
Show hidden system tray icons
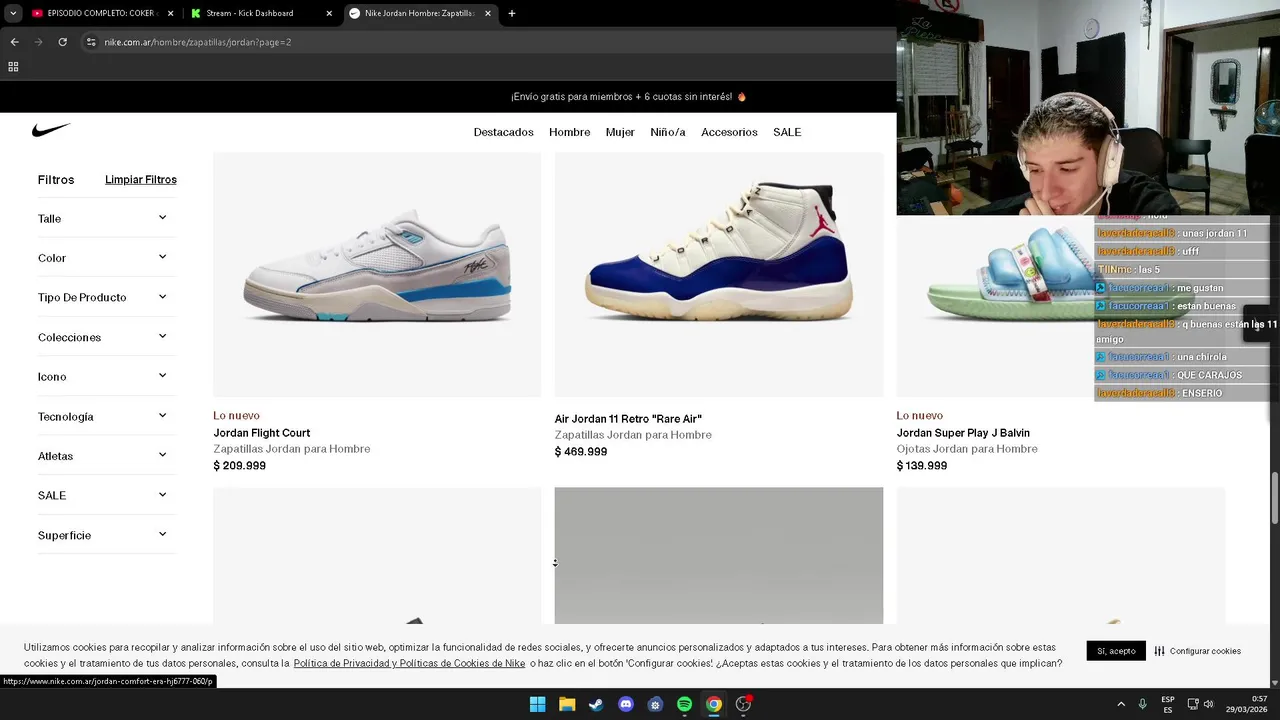point(1121,704)
